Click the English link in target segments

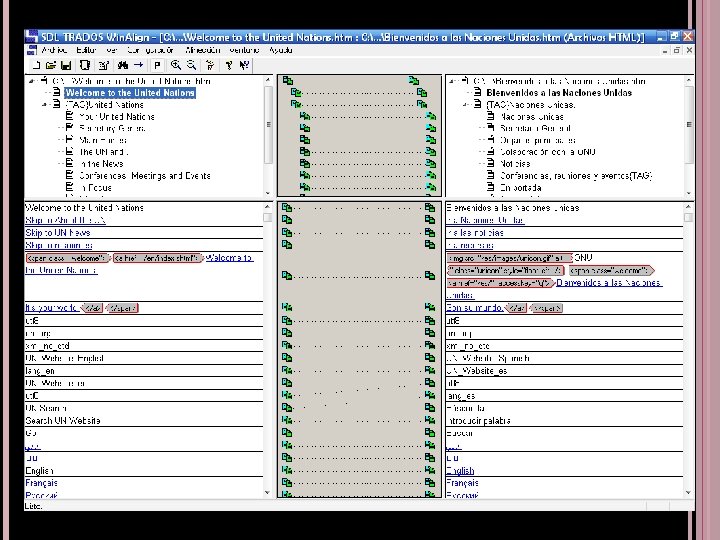(460, 470)
